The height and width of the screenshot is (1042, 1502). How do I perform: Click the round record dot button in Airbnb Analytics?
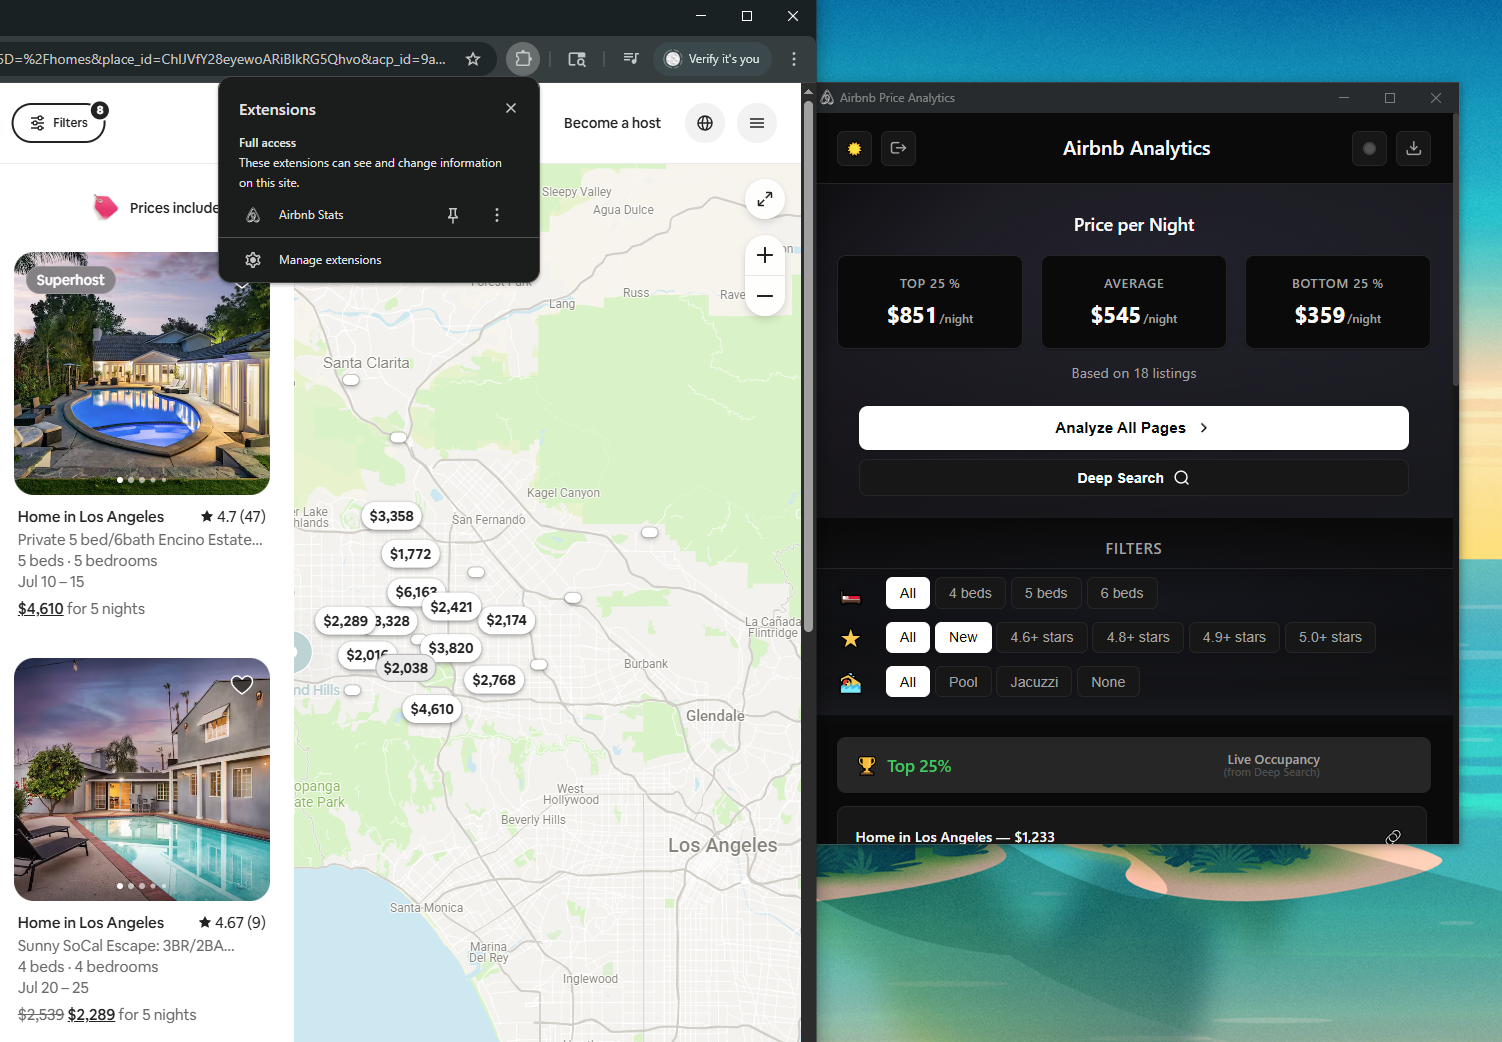[x=1369, y=148]
